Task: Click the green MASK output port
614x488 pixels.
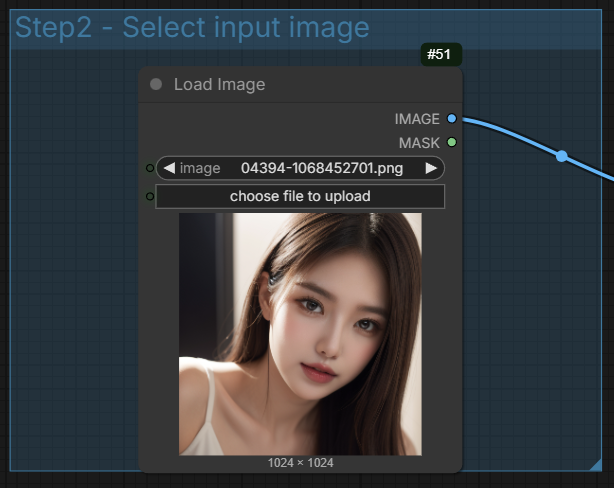Action: coord(452,143)
